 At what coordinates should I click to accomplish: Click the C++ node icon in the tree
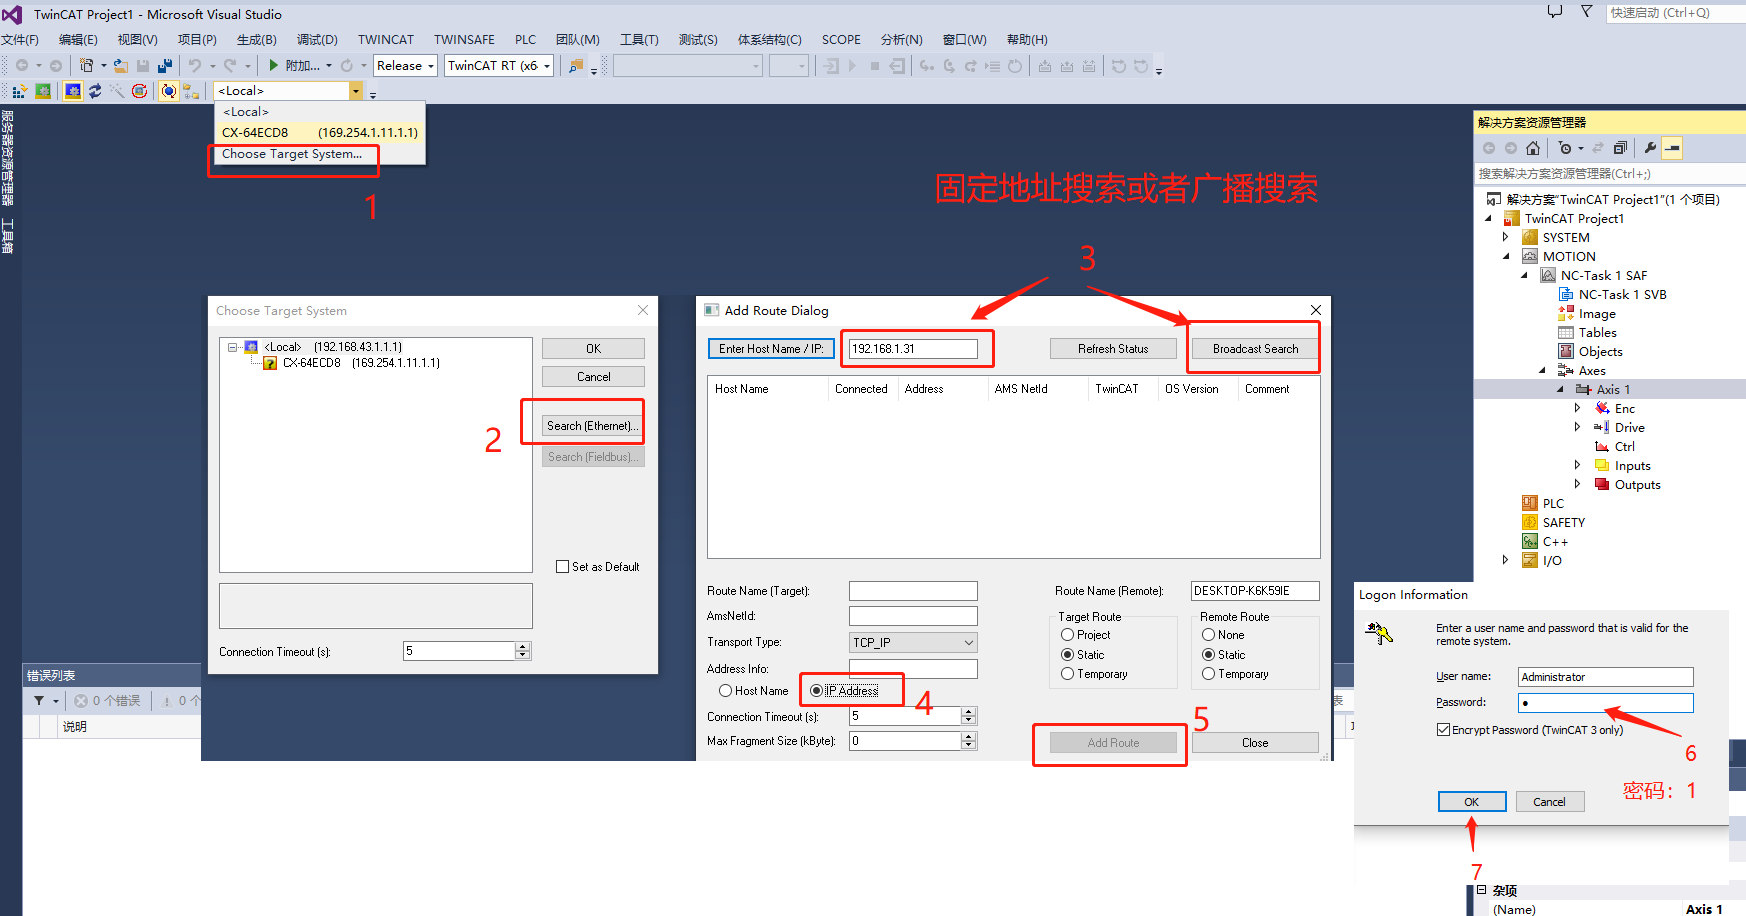point(1530,542)
